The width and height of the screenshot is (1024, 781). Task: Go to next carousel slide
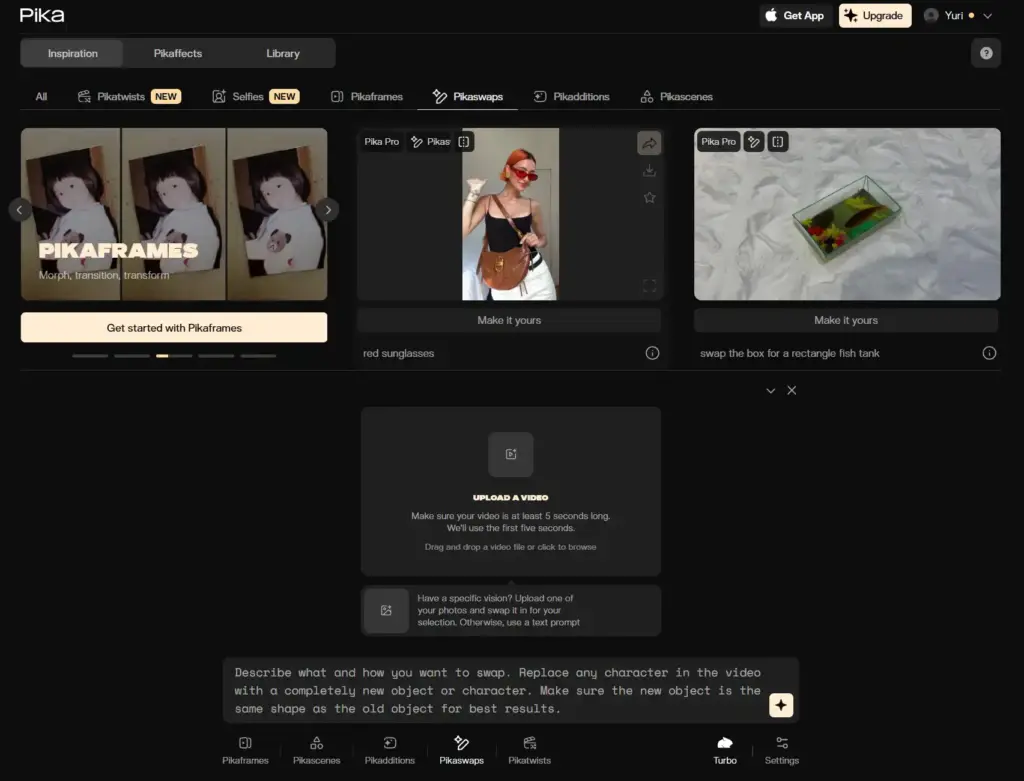(x=328, y=210)
